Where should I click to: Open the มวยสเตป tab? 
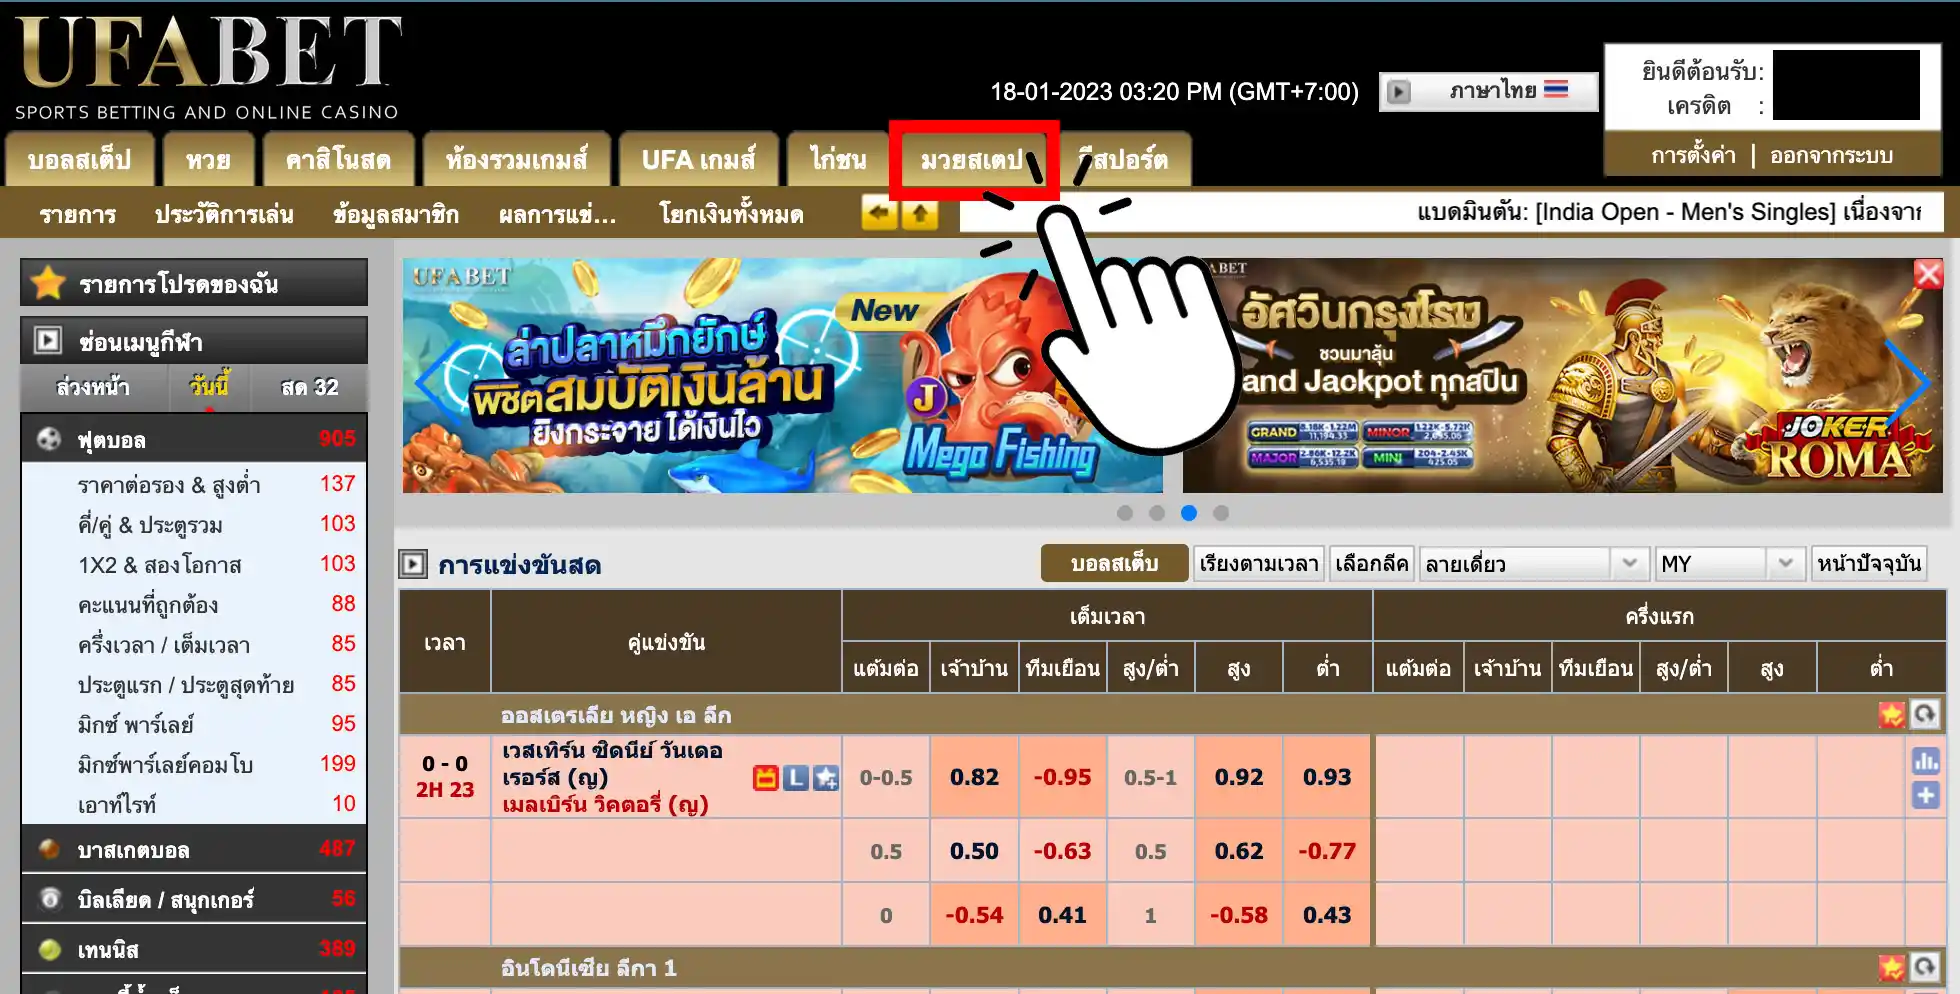point(972,159)
